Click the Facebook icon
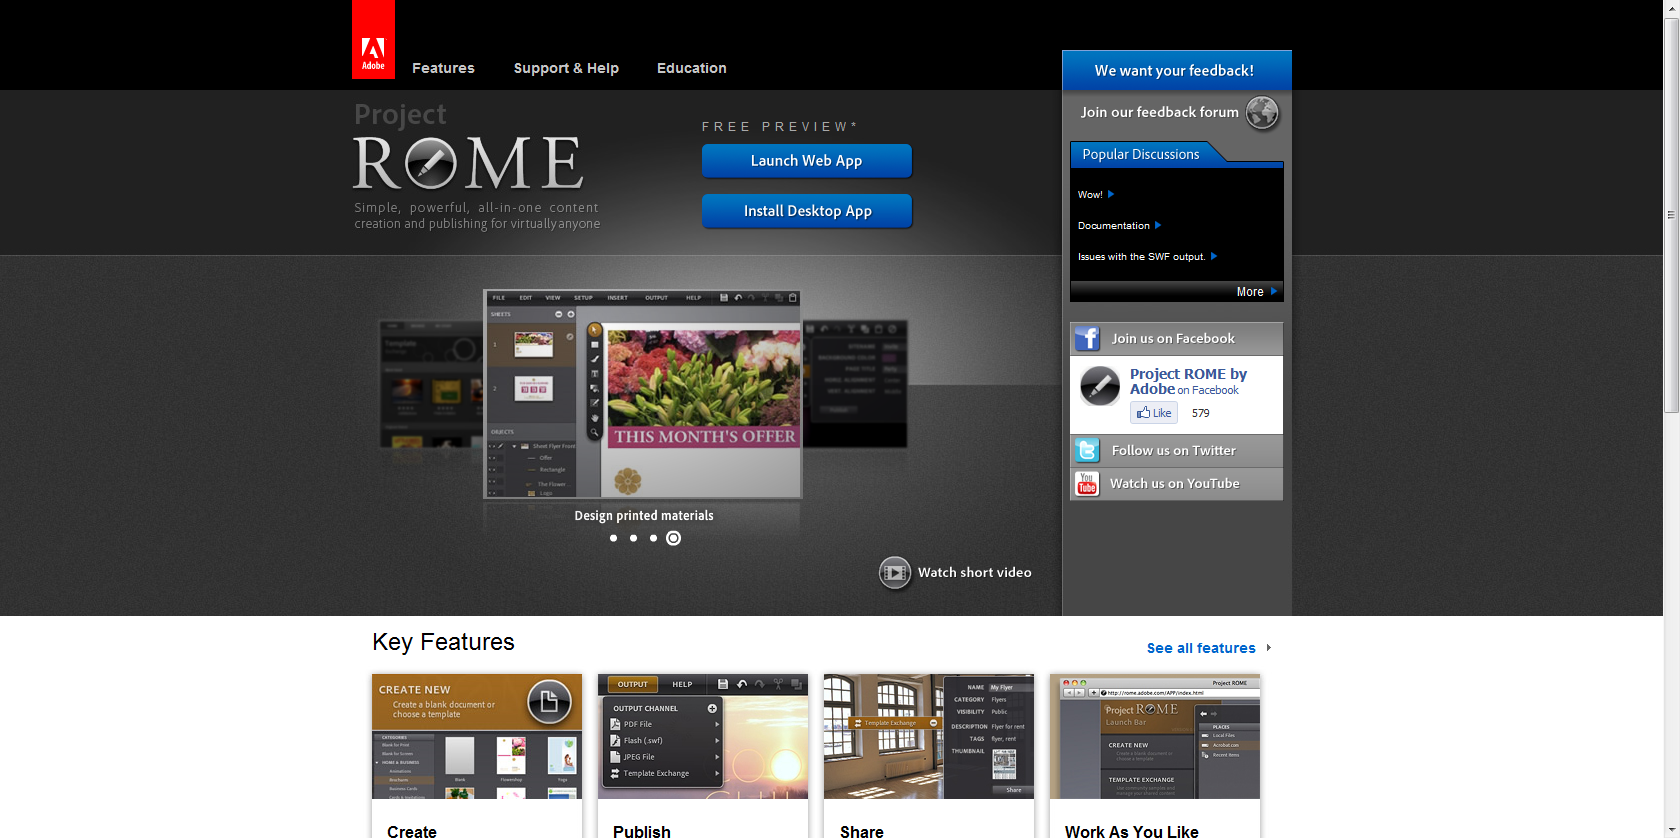The image size is (1680, 838). 1087,339
